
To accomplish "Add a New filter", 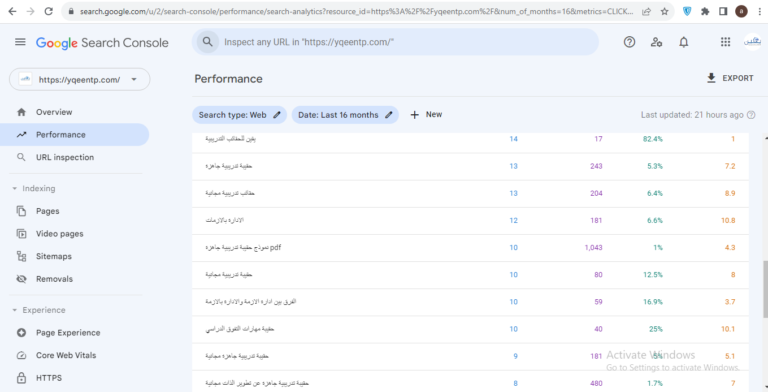I will [426, 115].
